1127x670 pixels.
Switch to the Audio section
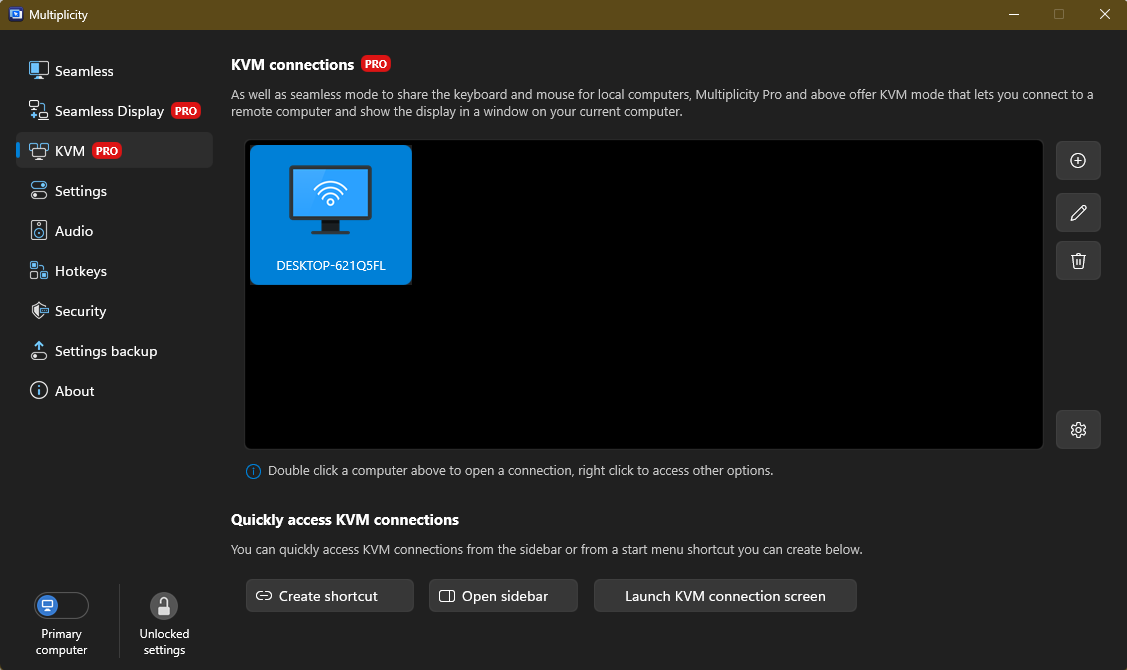[x=73, y=231]
